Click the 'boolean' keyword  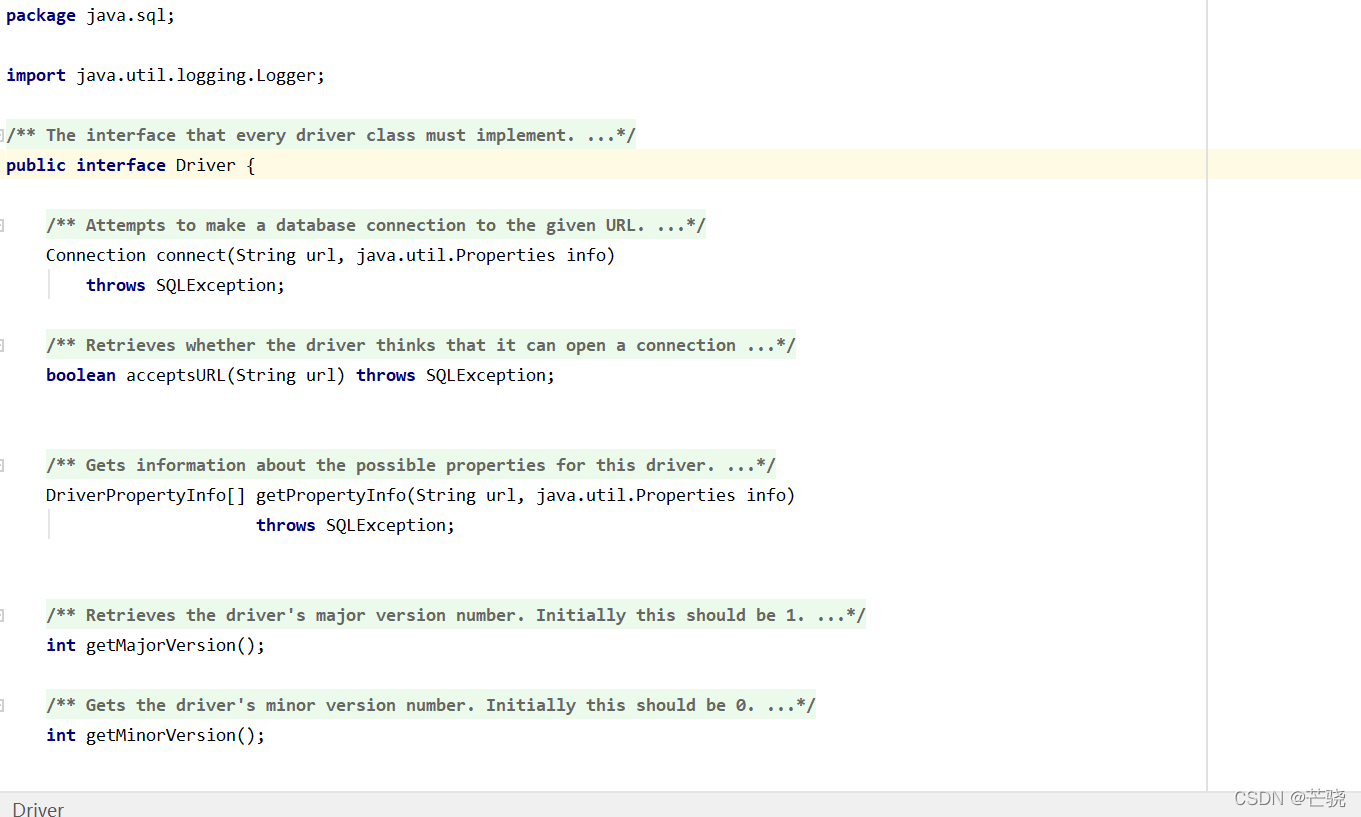(81, 375)
